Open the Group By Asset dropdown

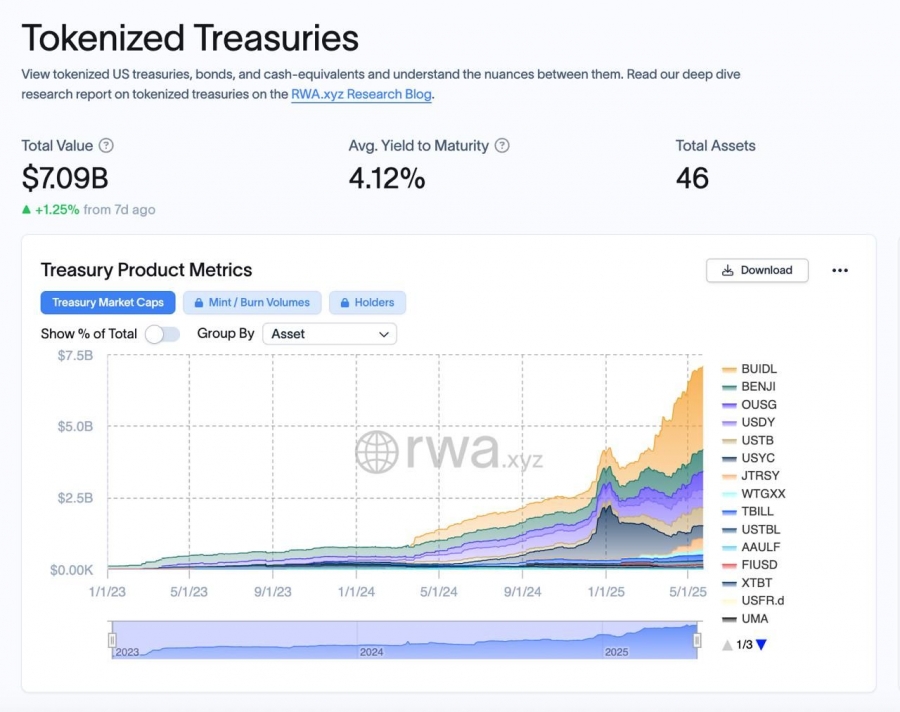click(329, 334)
